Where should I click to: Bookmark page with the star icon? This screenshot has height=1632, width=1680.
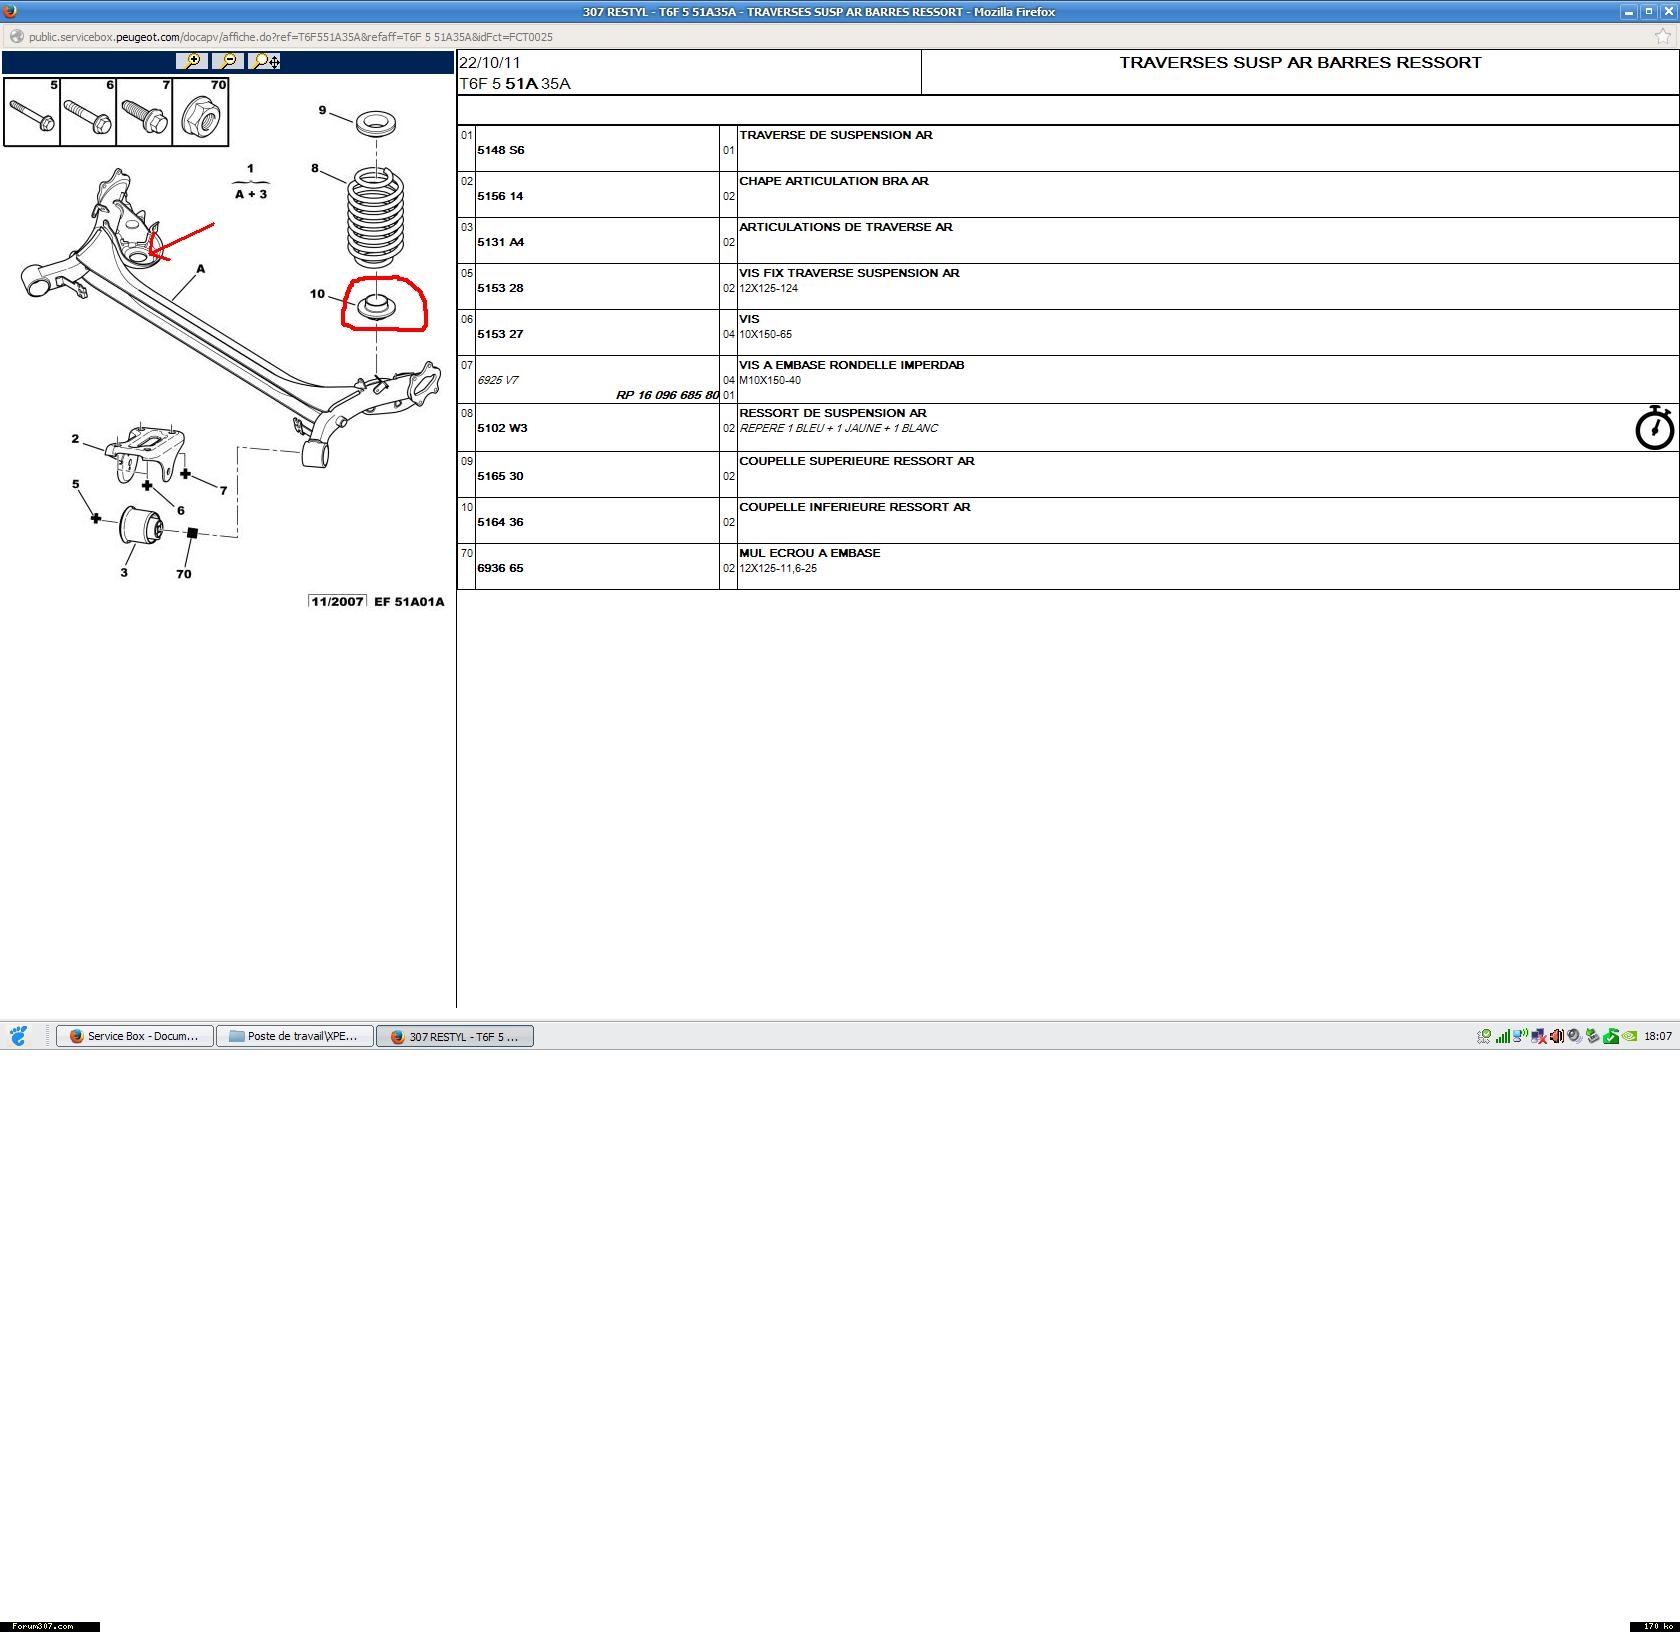coord(1663,37)
